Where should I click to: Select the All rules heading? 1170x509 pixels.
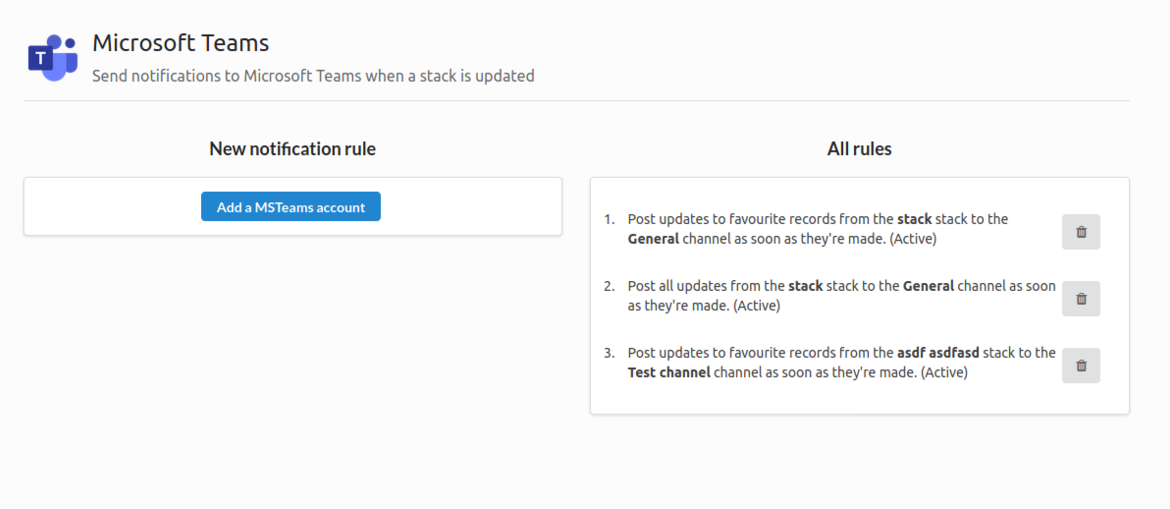coord(859,149)
